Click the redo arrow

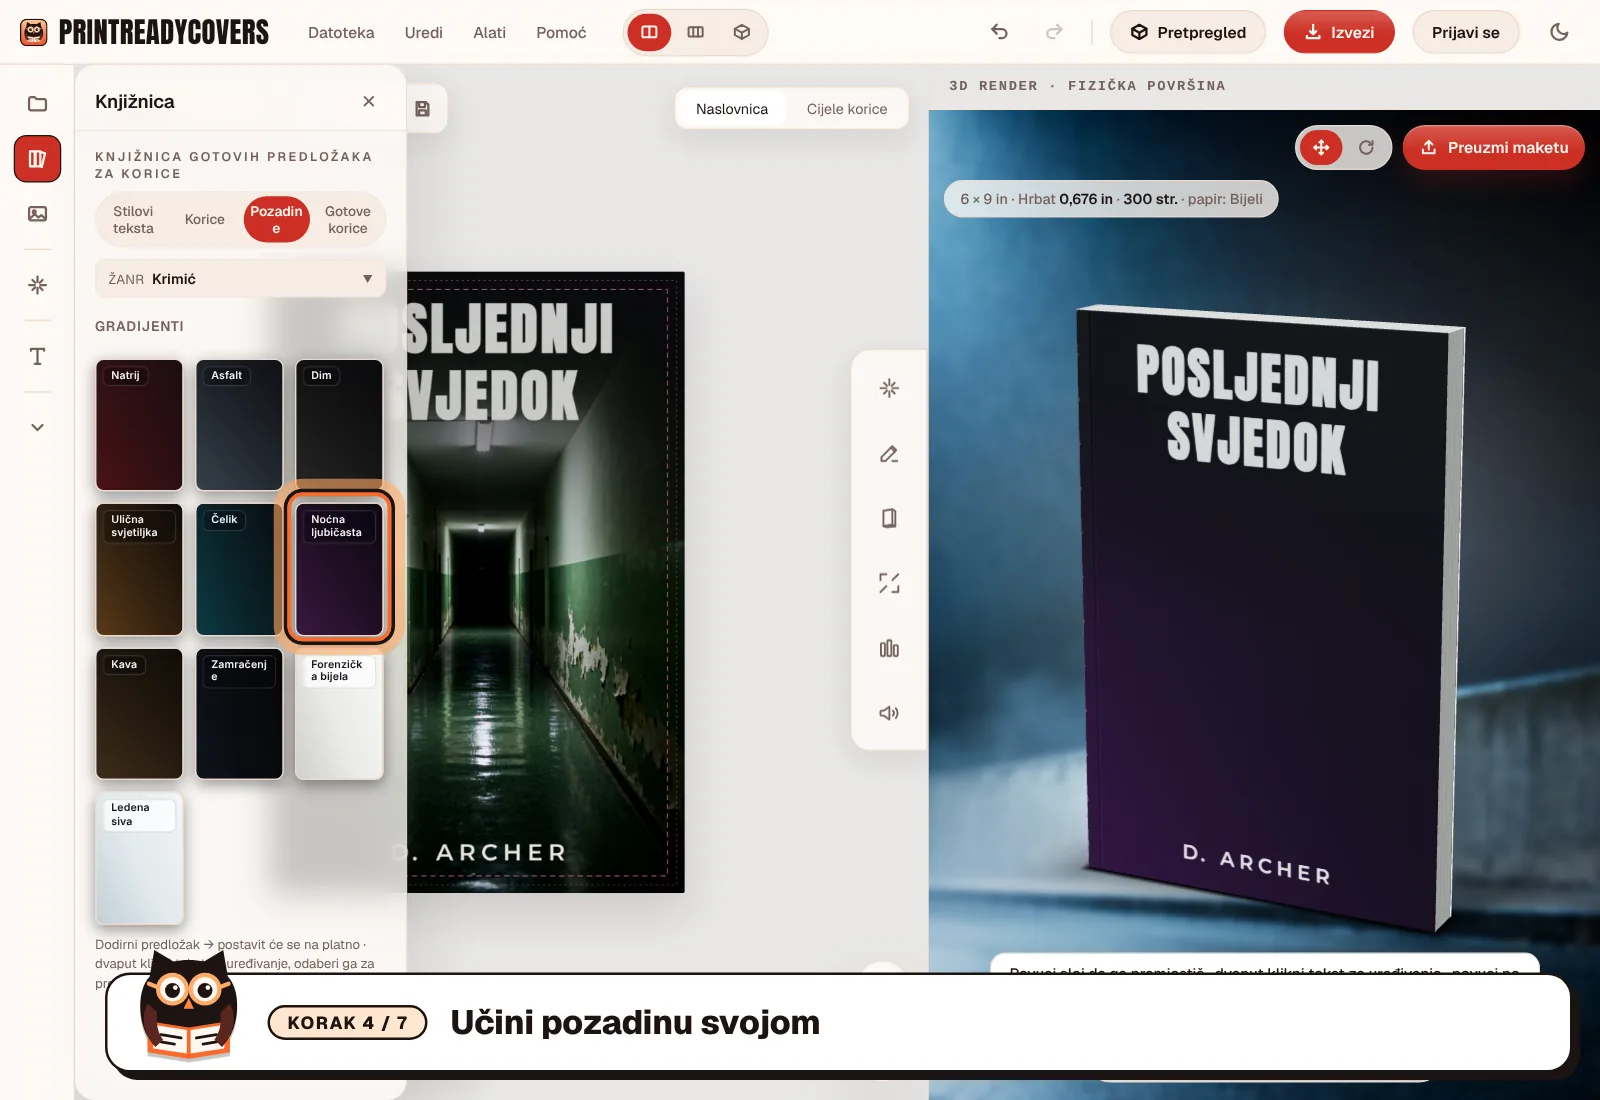(1054, 32)
